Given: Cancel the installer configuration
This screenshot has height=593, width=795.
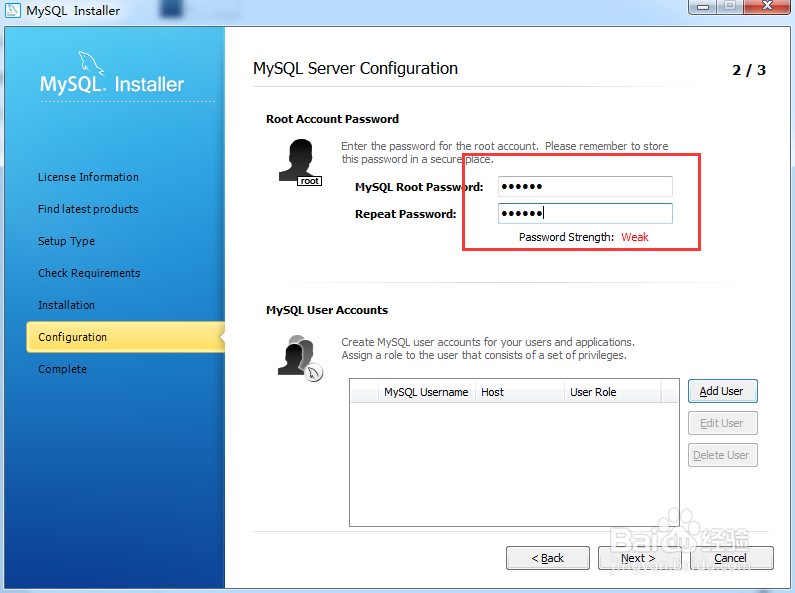Looking at the screenshot, I should (732, 558).
